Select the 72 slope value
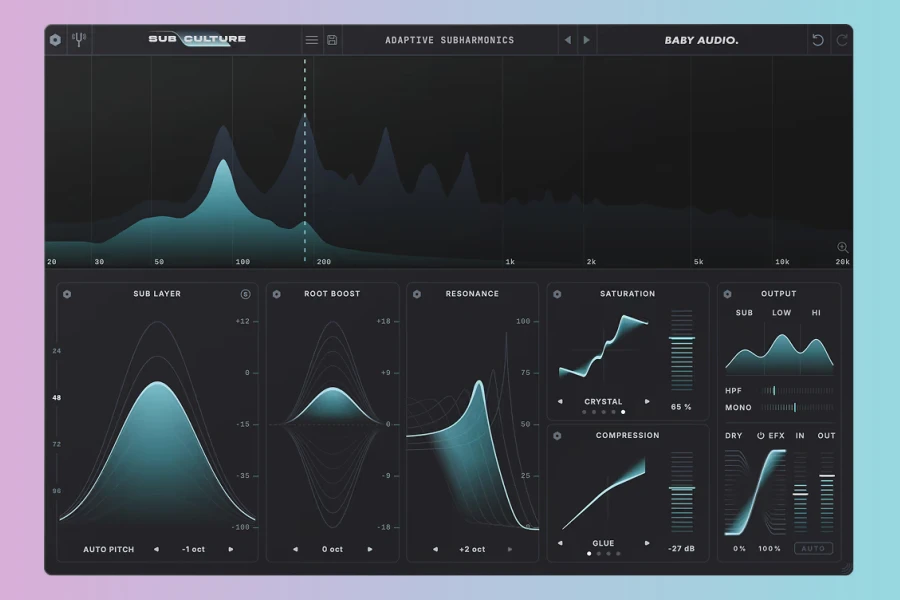Screen dimensions: 900x600 coord(56,444)
